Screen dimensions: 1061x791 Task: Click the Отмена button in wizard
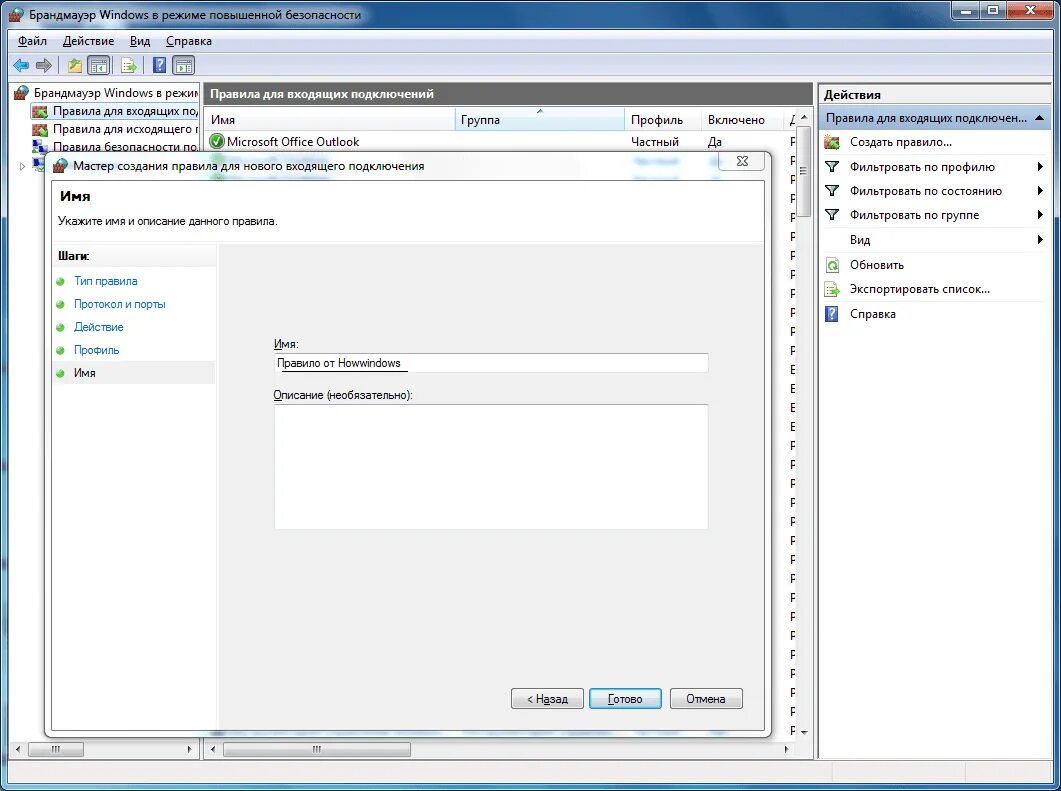tap(706, 699)
